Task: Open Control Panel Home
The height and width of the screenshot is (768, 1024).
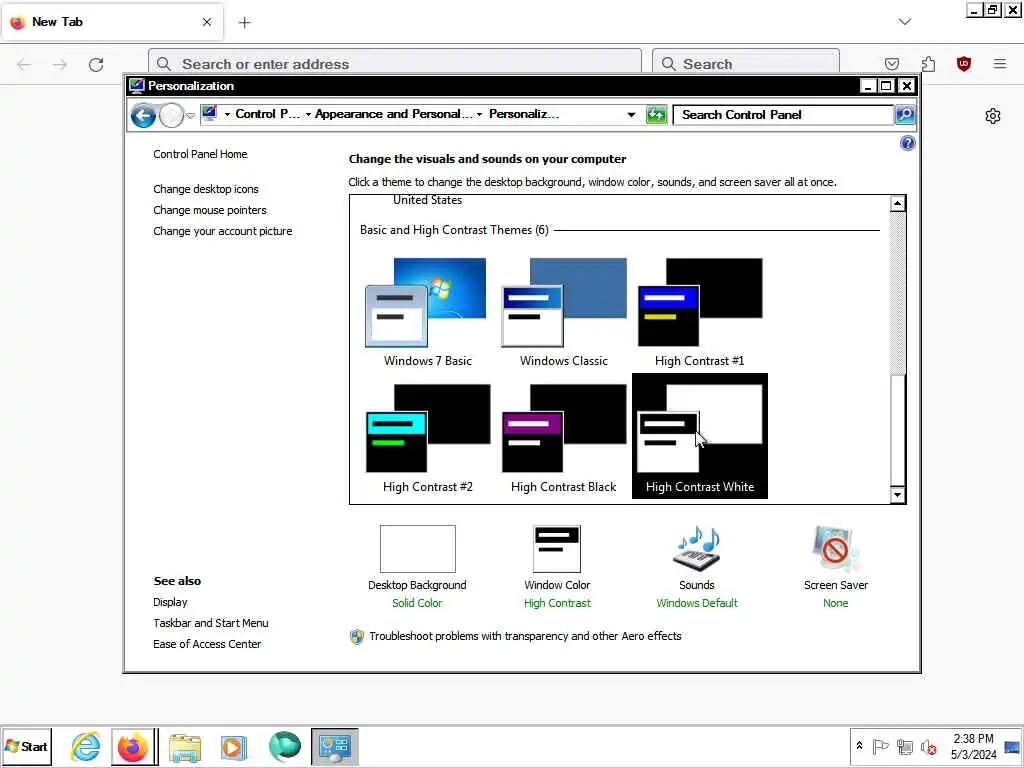Action: [200, 154]
